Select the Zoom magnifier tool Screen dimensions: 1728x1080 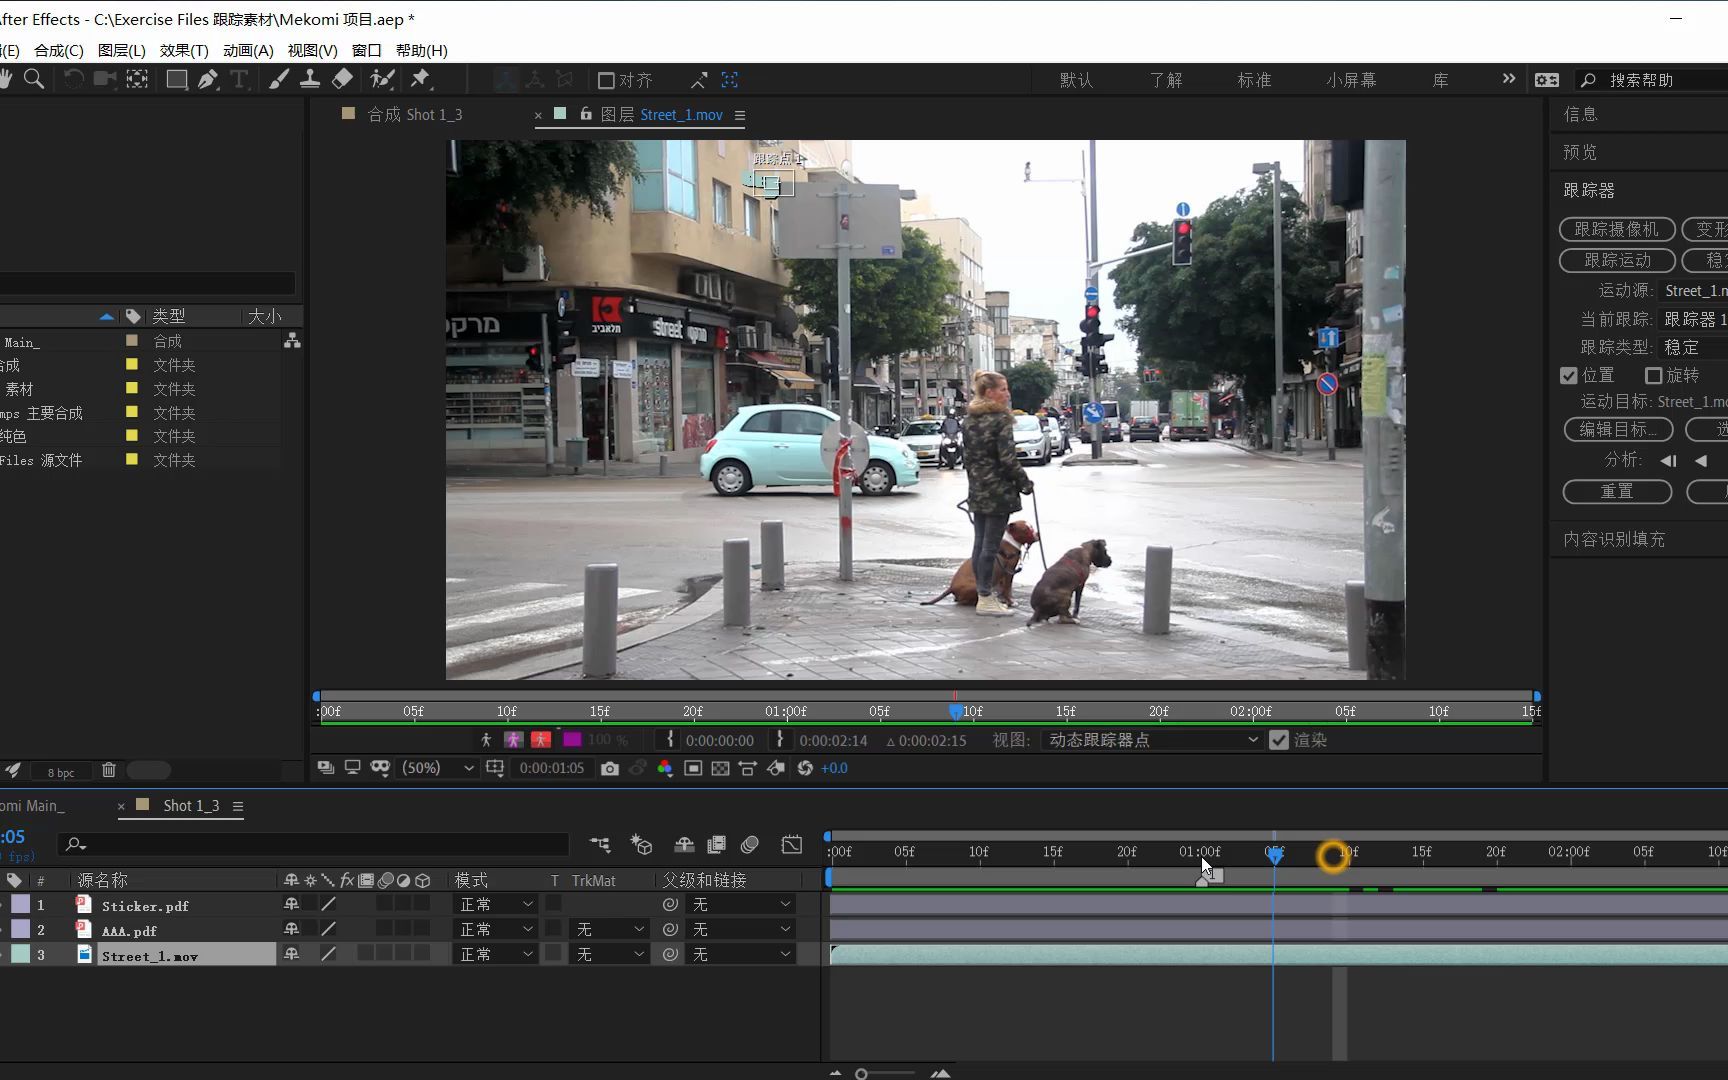(x=34, y=79)
